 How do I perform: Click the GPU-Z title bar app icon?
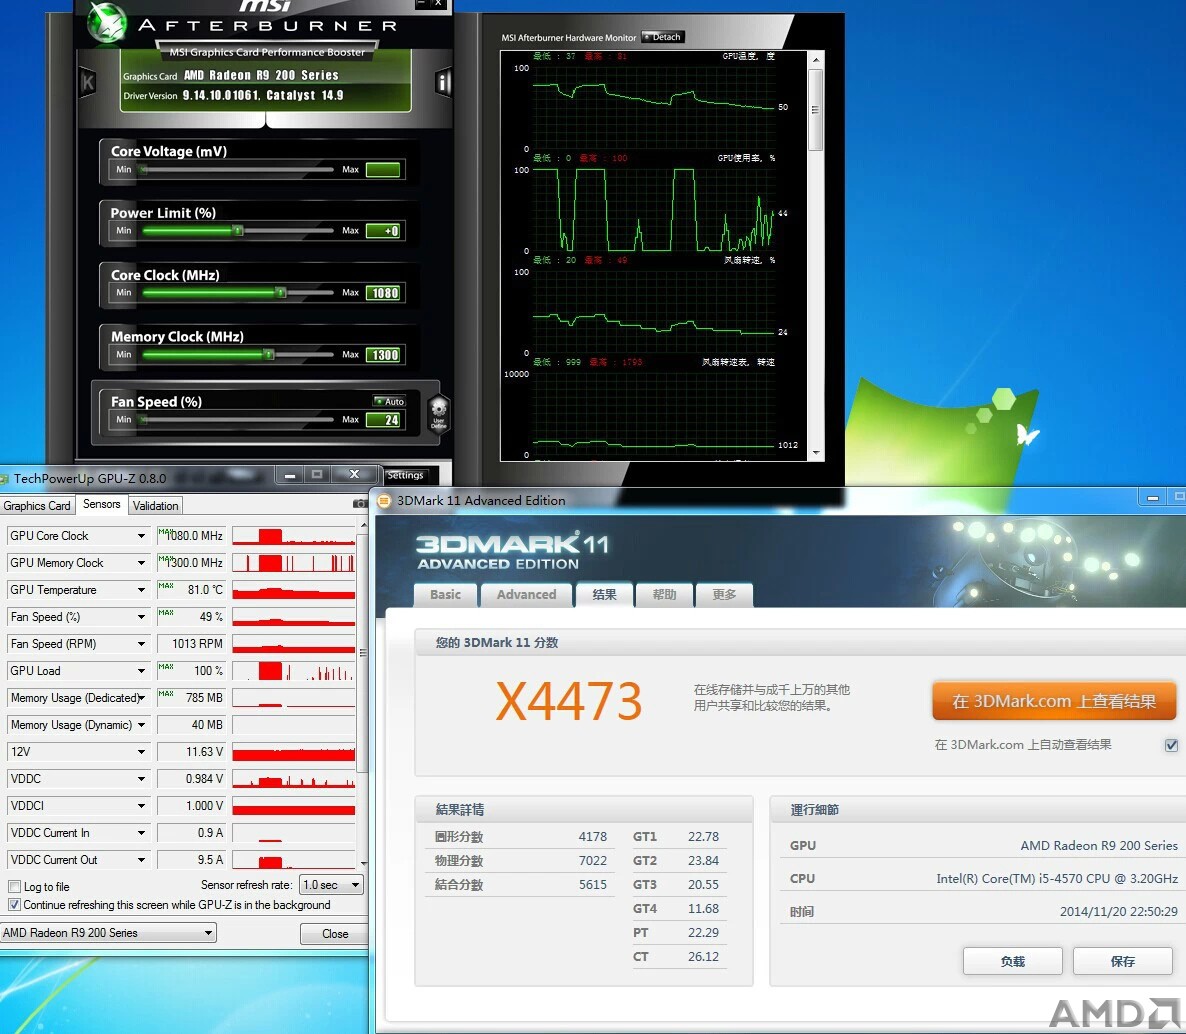tap(5, 479)
